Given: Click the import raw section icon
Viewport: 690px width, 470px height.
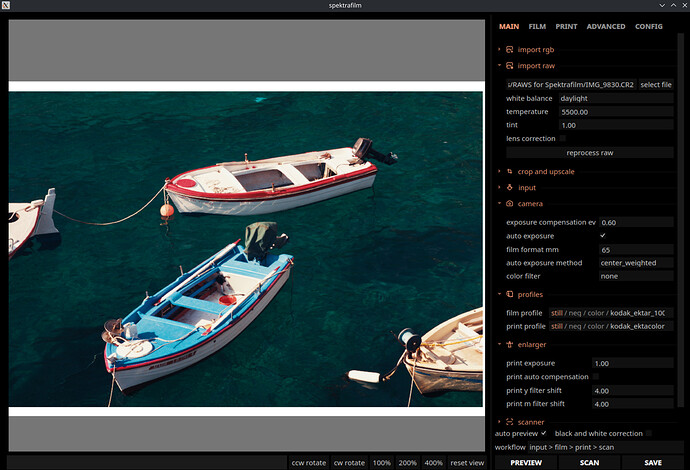Looking at the screenshot, I should point(510,66).
